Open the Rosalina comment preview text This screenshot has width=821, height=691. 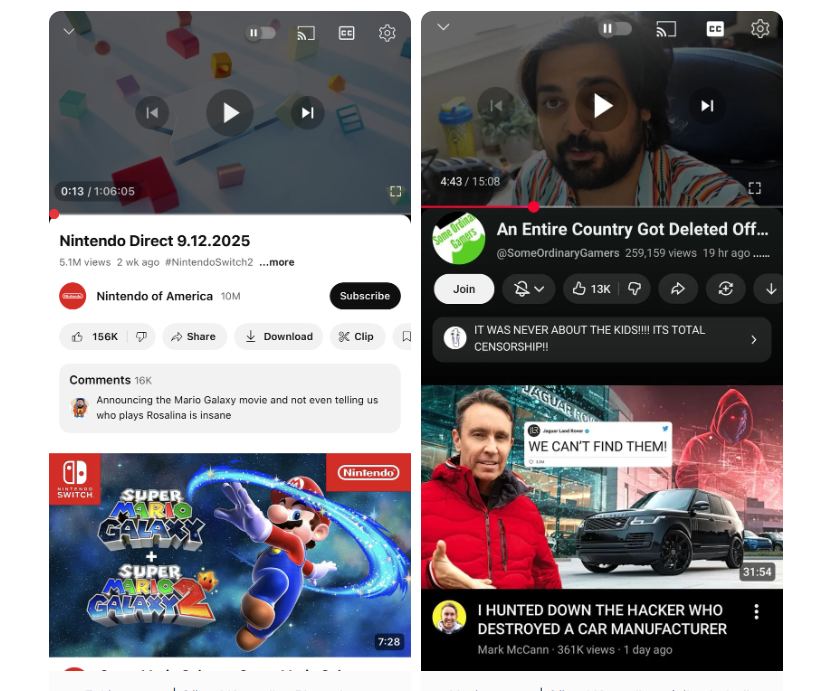(237, 408)
